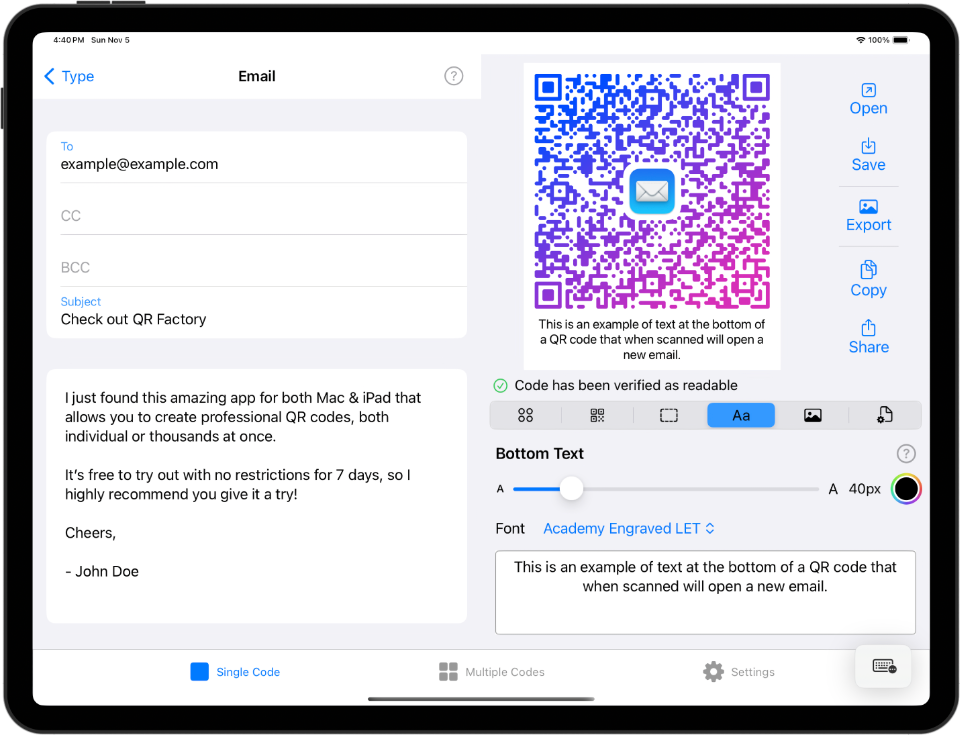The height and width of the screenshot is (735, 960).
Task: Open the Academy Engraved LET font dropdown
Action: pyautogui.click(x=629, y=529)
